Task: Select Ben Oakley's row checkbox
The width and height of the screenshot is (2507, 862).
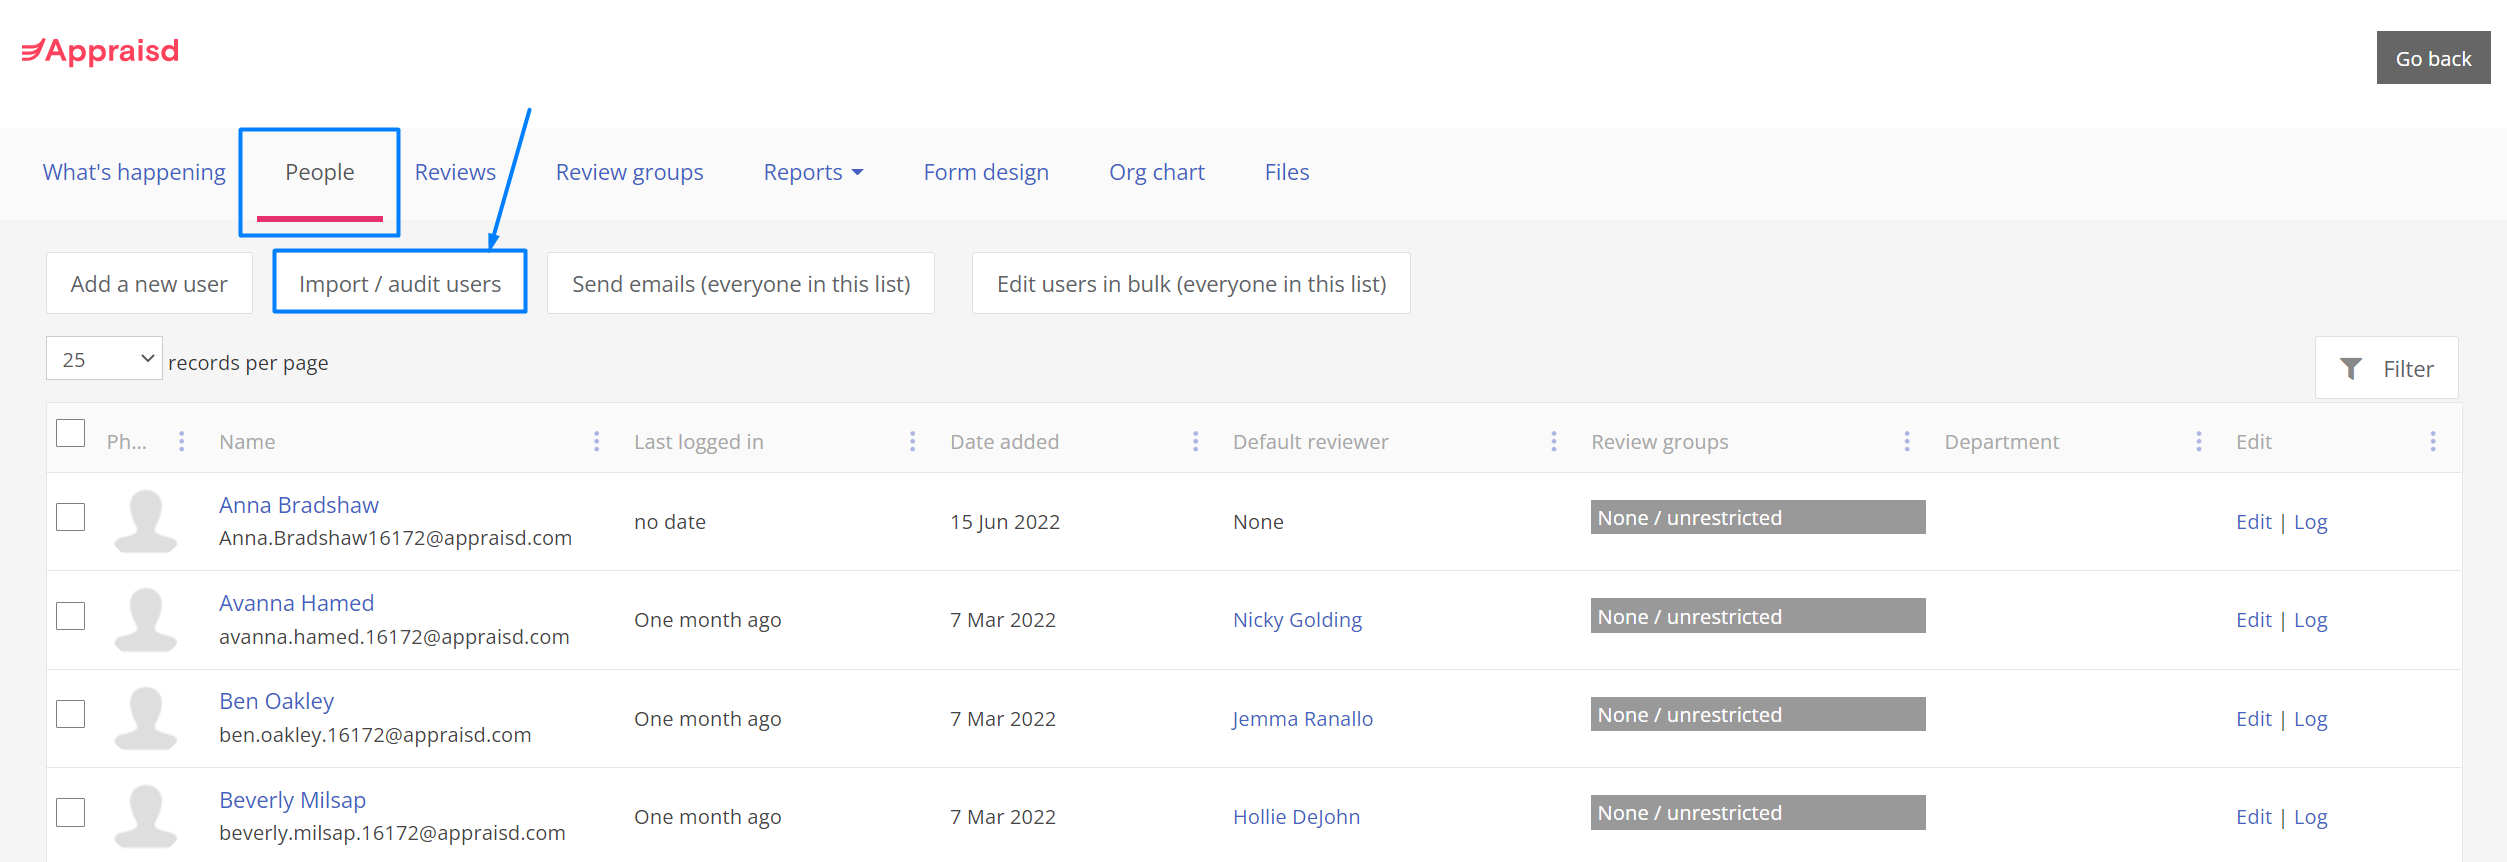Action: 71,714
